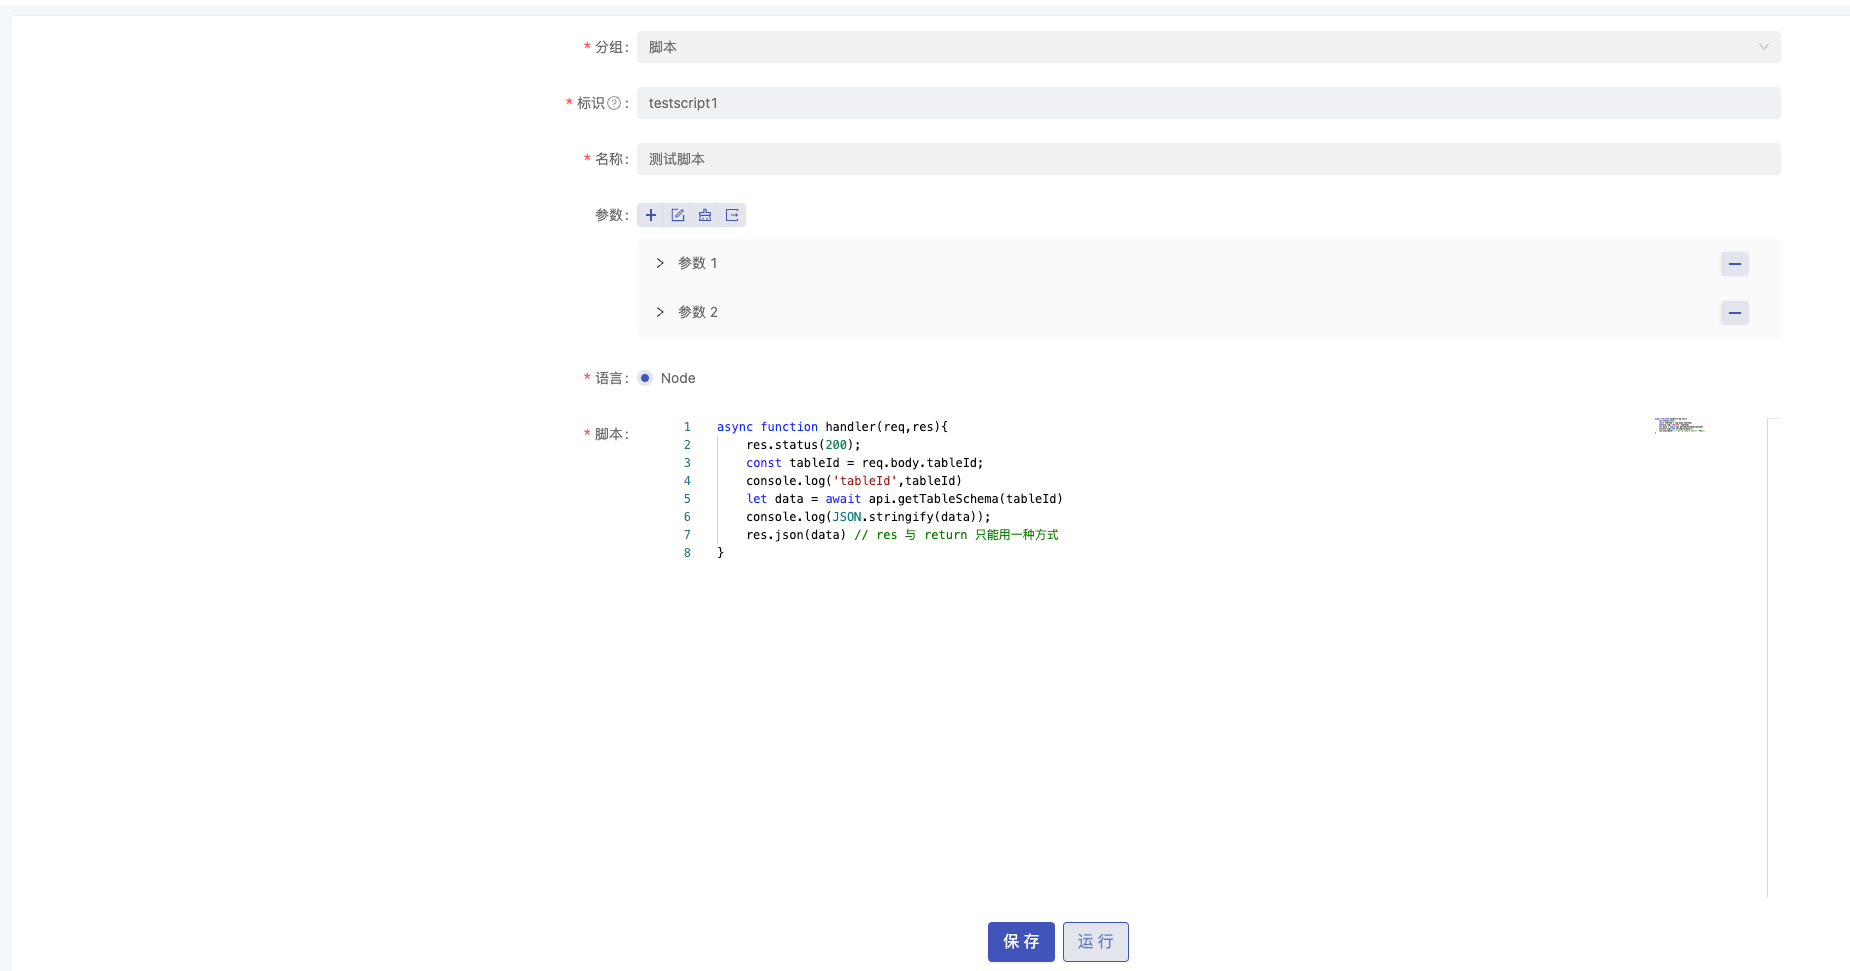This screenshot has height=971, width=1850.
Task: Remove 参数 1 with minus button
Action: tap(1735, 264)
